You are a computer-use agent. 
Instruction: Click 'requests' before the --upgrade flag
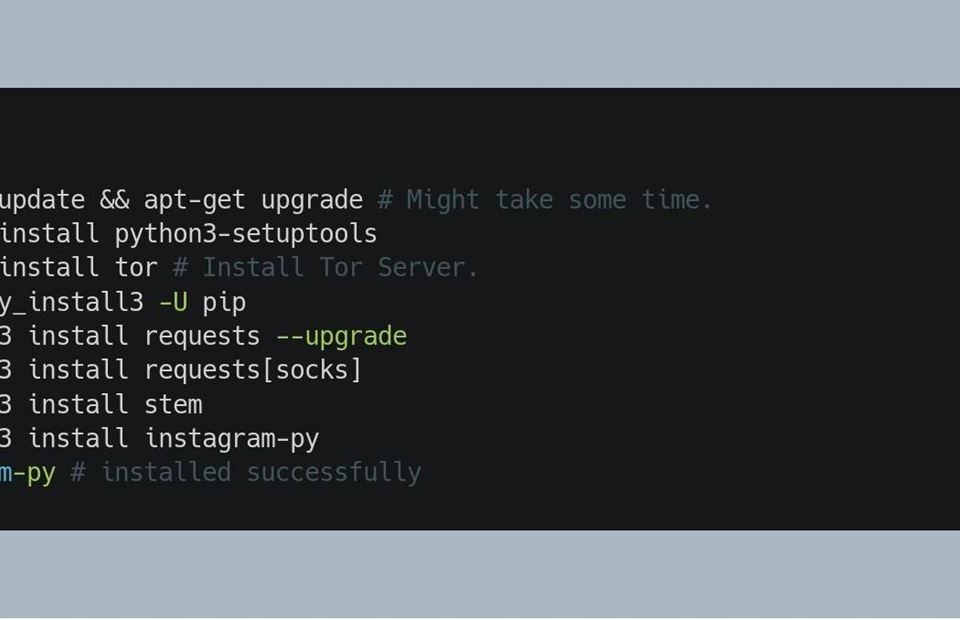tap(202, 337)
